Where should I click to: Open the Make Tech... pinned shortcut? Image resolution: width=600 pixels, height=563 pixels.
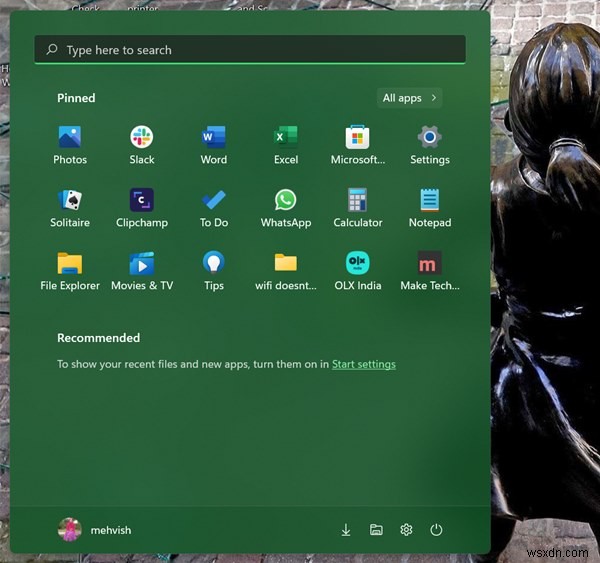tap(429, 271)
